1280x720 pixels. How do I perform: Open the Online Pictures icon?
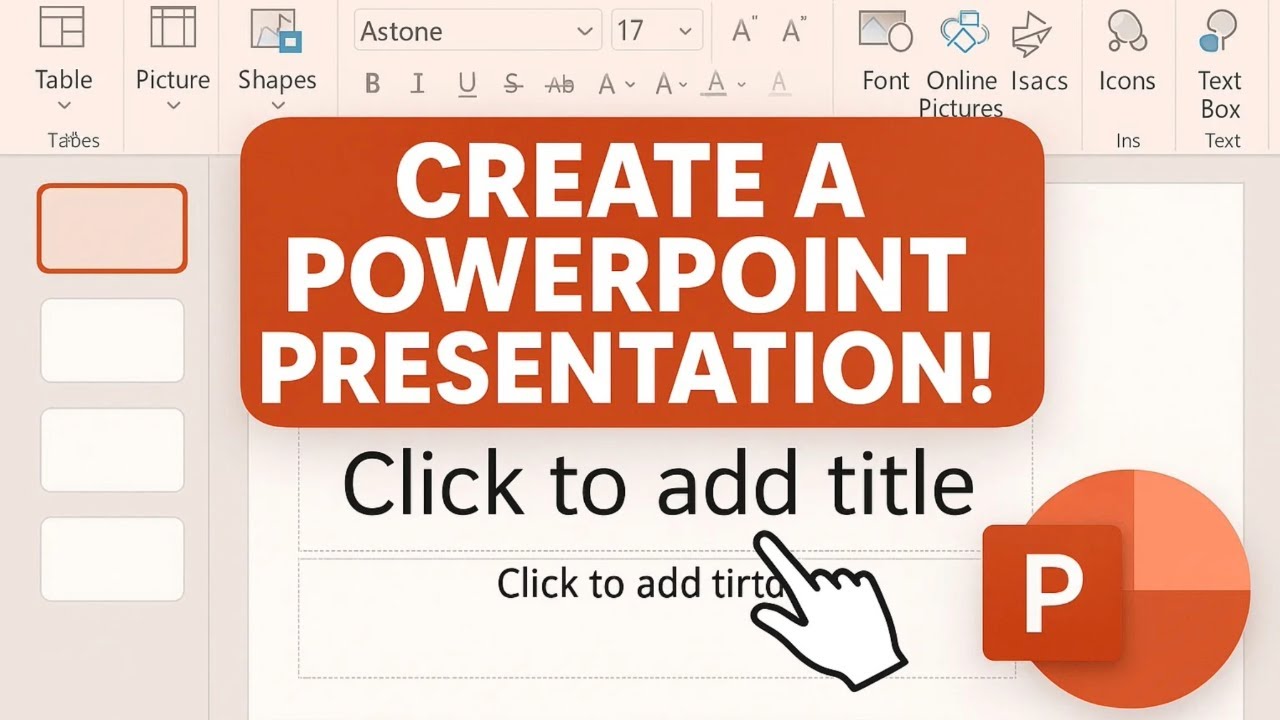click(964, 31)
